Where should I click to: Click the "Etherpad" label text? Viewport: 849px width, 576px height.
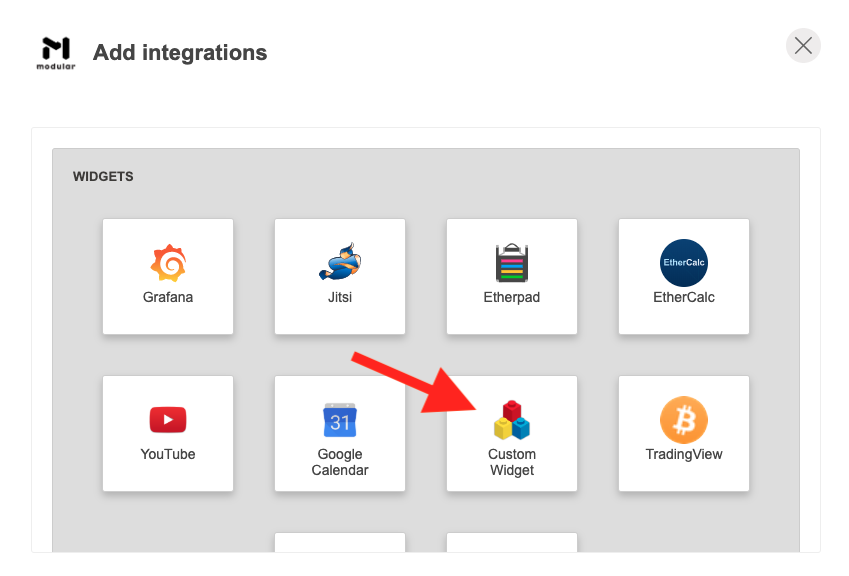(x=512, y=297)
